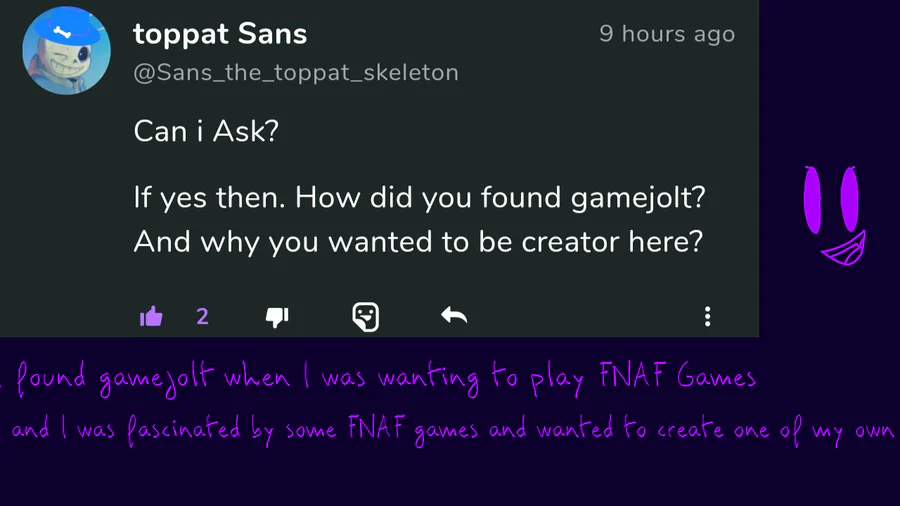
Task: Click the handwritten words "FNAF Games"
Action: point(676,378)
